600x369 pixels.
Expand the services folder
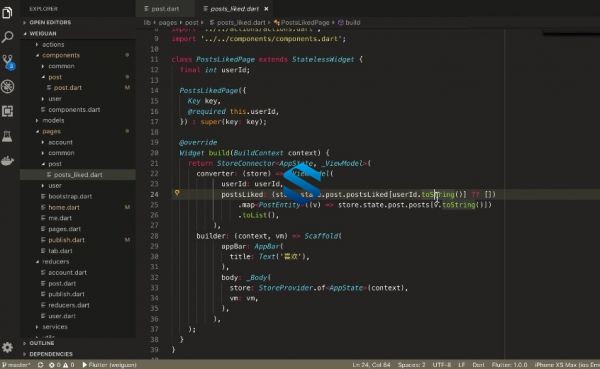tap(55, 327)
